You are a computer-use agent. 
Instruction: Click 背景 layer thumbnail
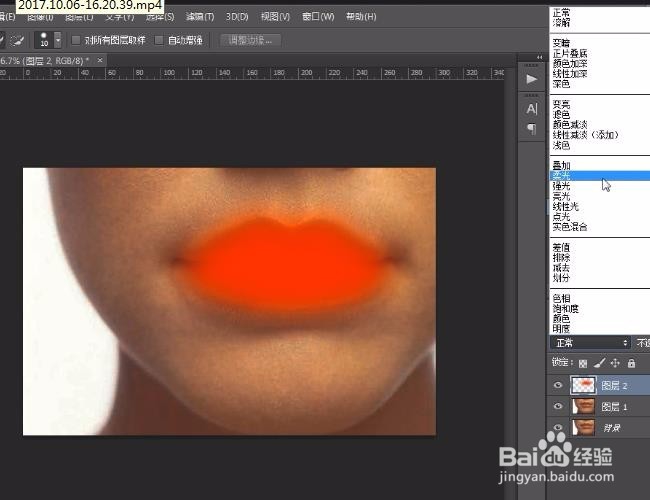point(583,427)
